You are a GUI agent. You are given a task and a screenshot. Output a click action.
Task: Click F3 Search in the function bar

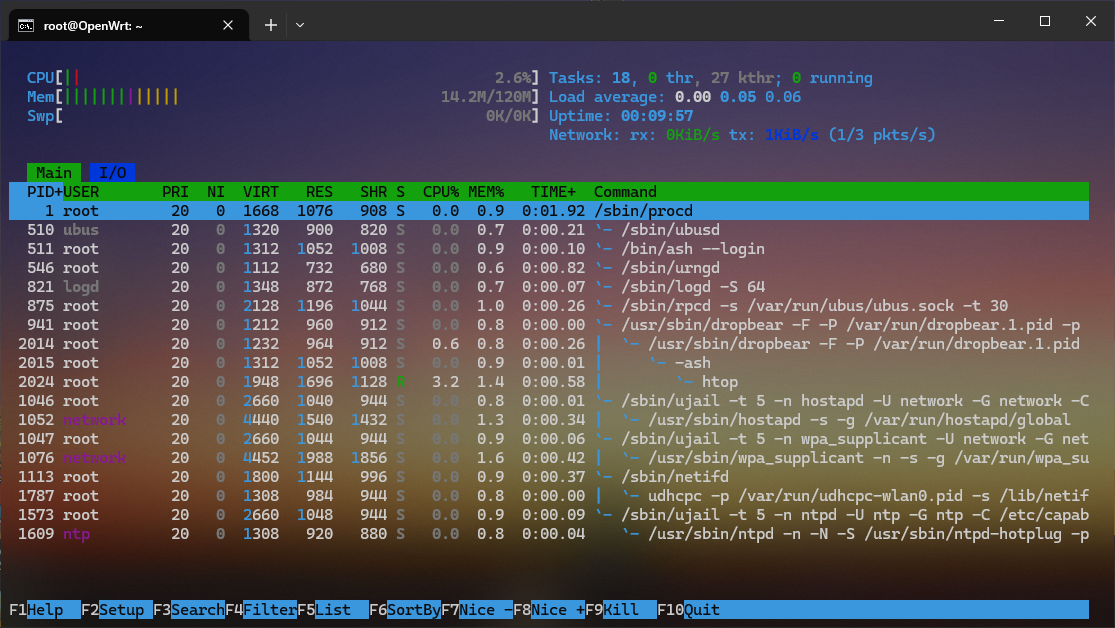click(189, 610)
